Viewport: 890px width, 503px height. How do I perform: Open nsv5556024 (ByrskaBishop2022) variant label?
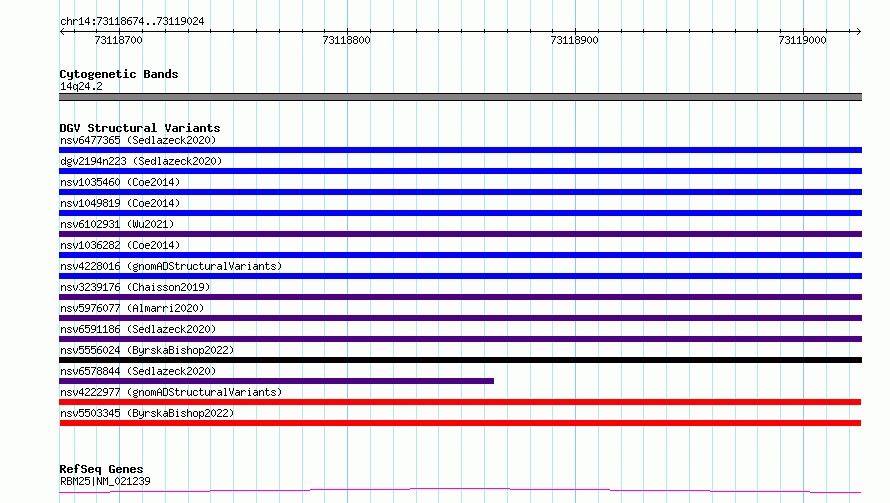147,350
